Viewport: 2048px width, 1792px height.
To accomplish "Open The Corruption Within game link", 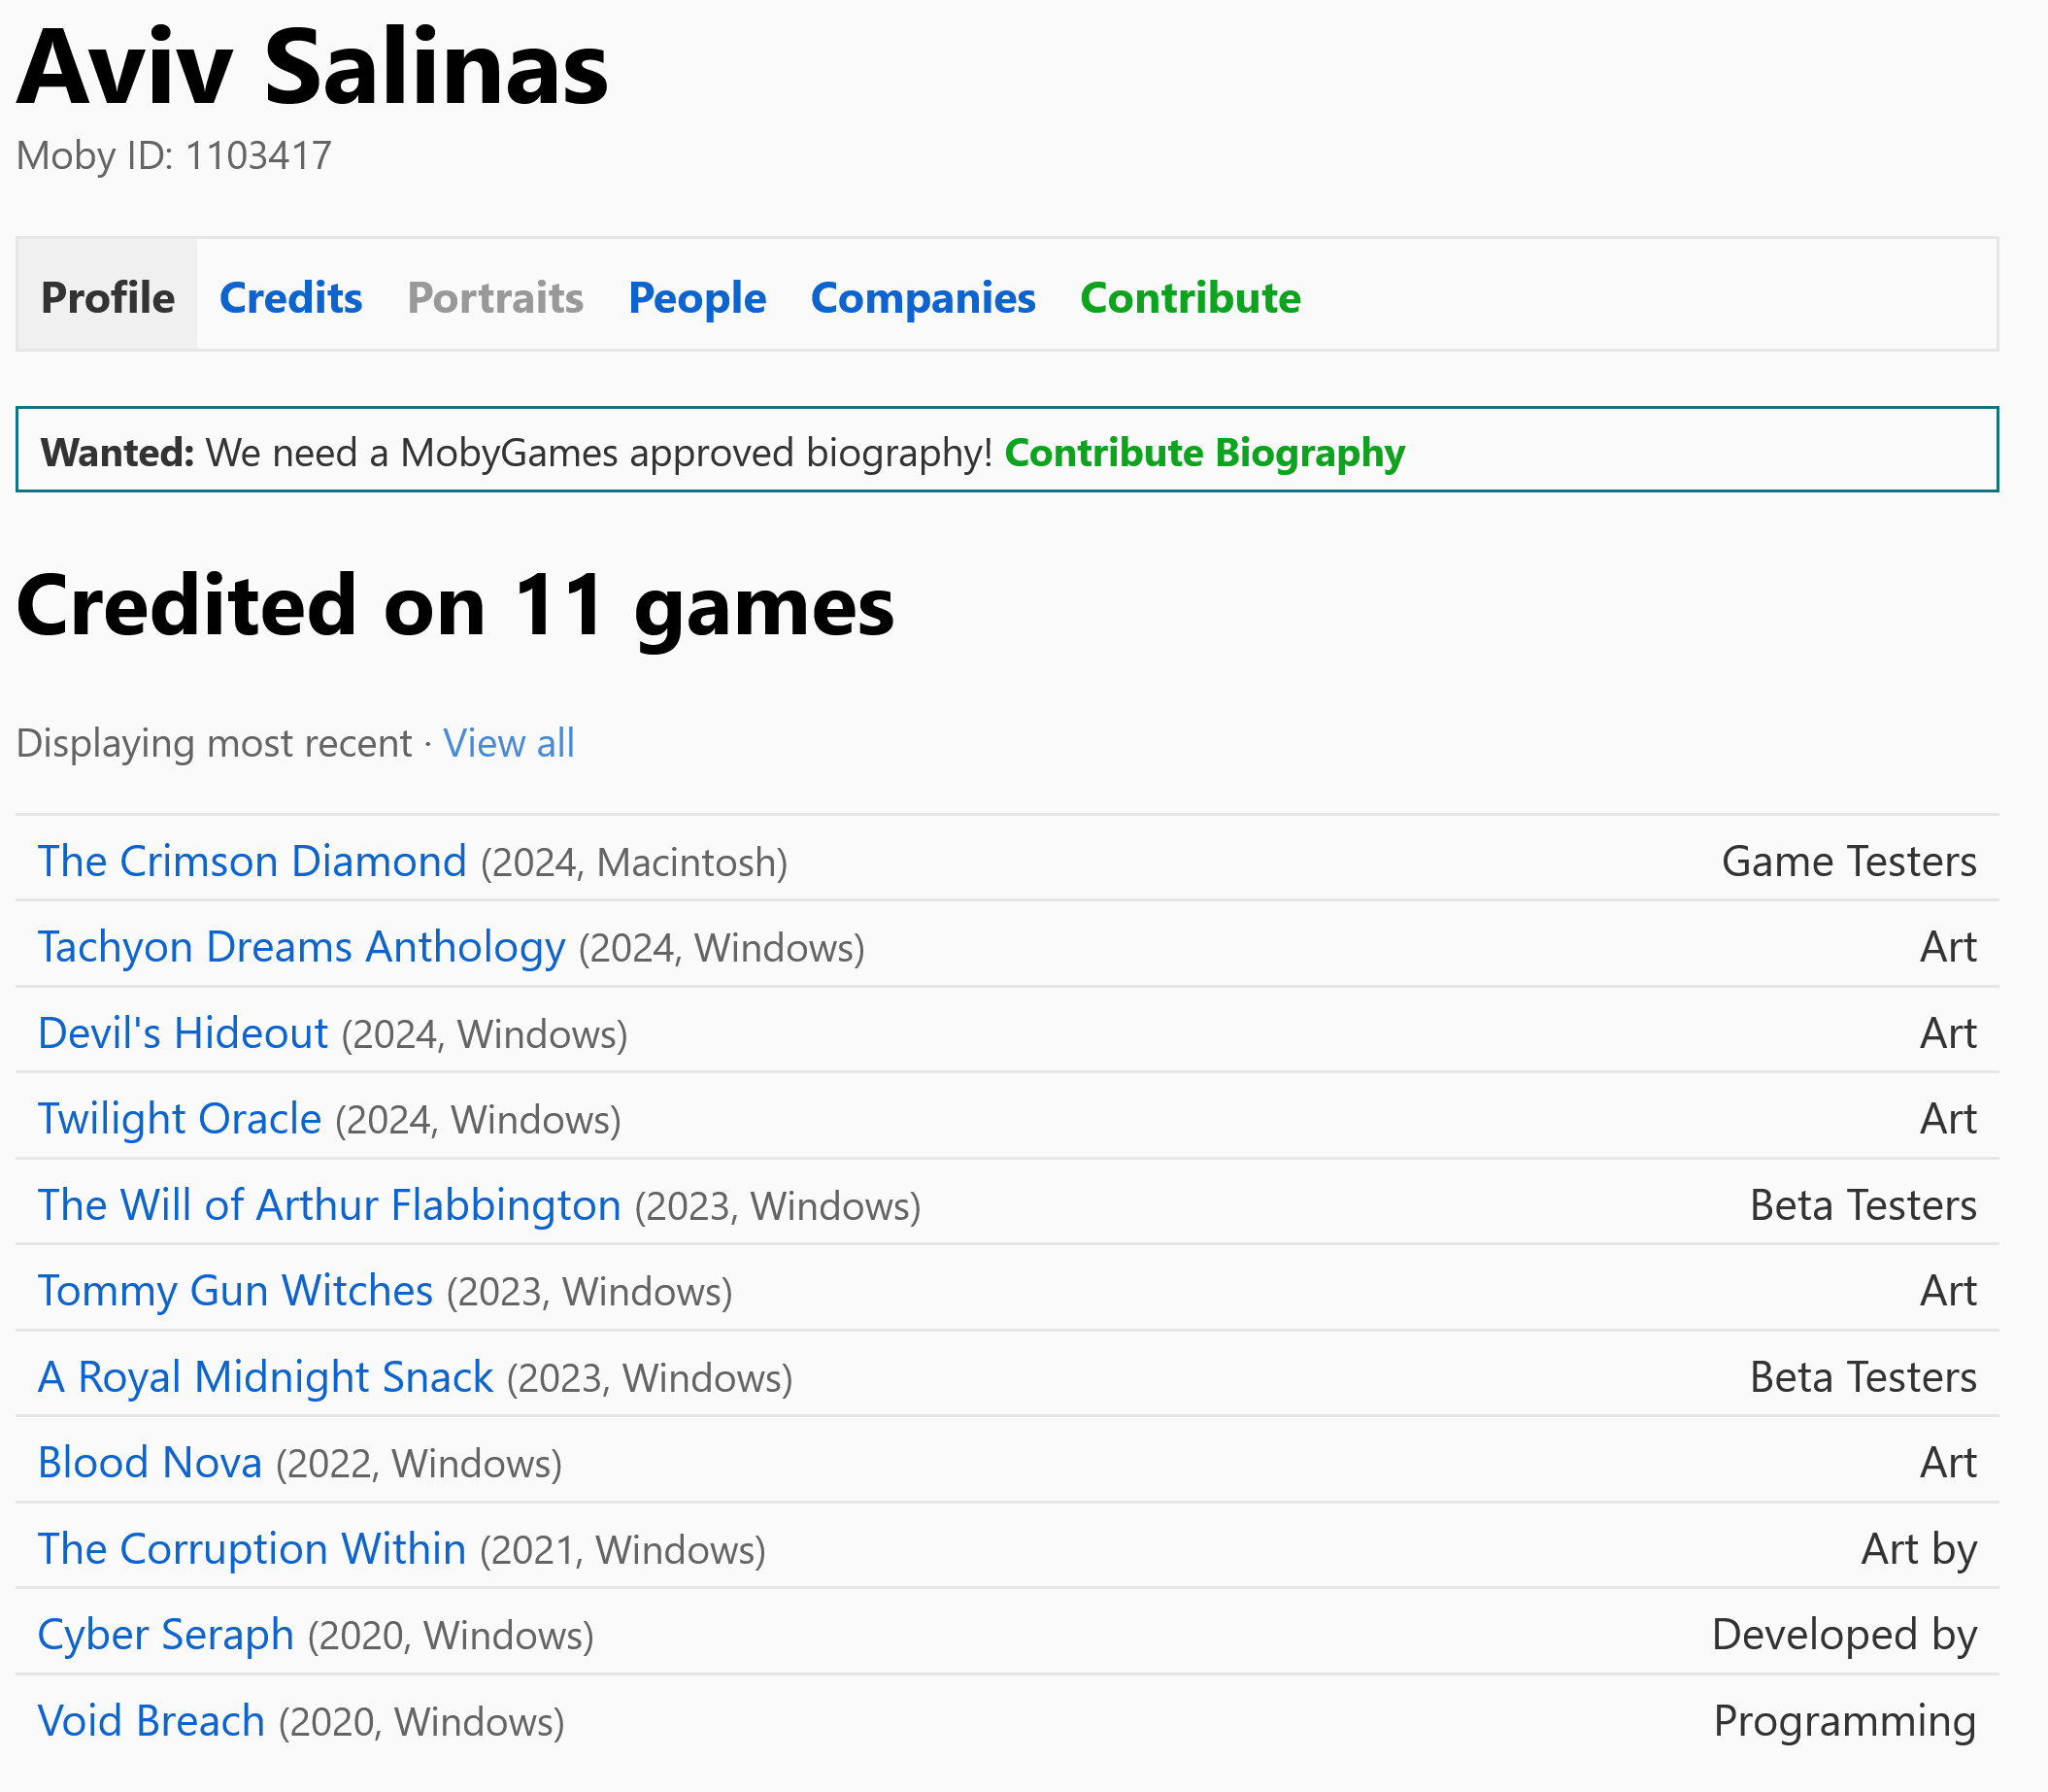I will point(252,1549).
